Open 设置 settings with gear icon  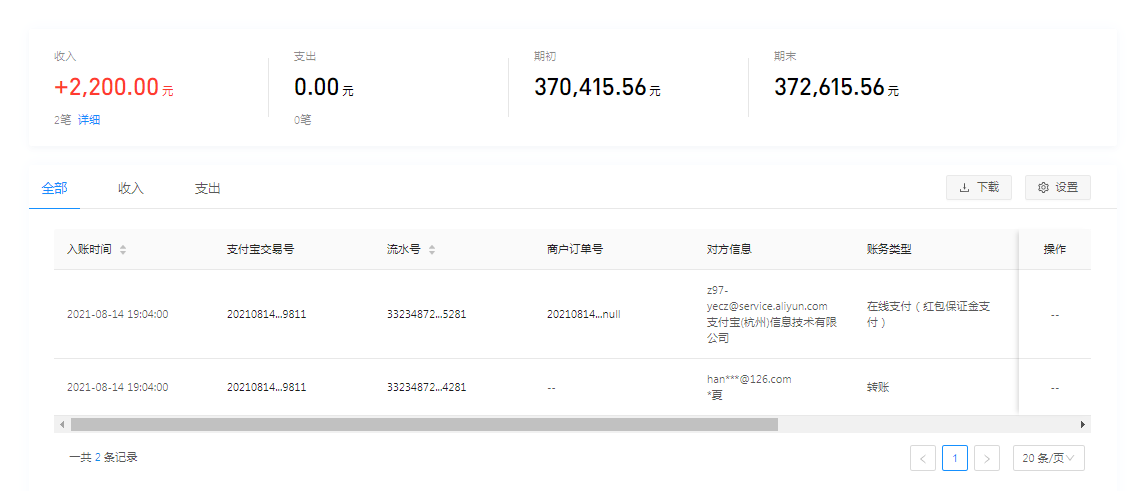click(1057, 187)
